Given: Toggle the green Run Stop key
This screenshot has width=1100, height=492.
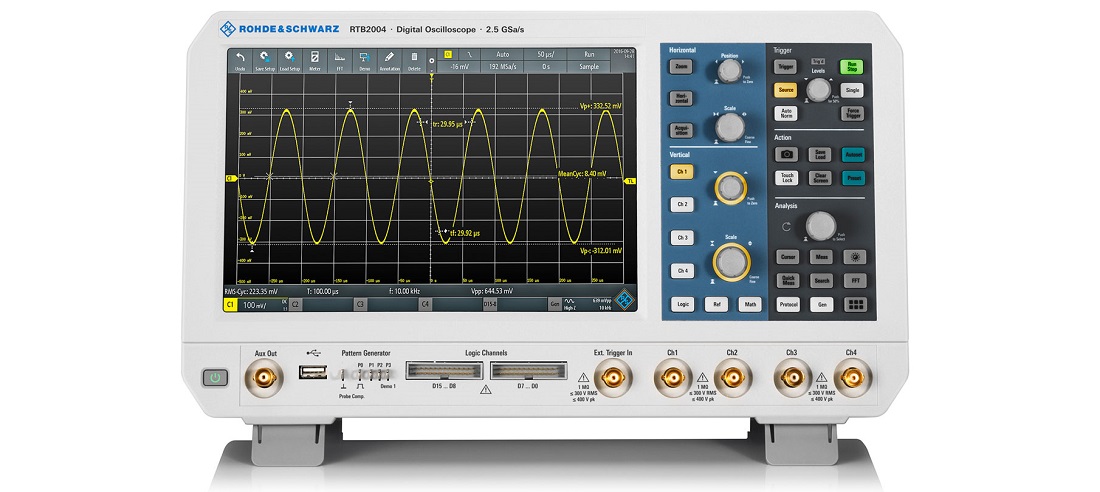Looking at the screenshot, I should pos(852,67).
